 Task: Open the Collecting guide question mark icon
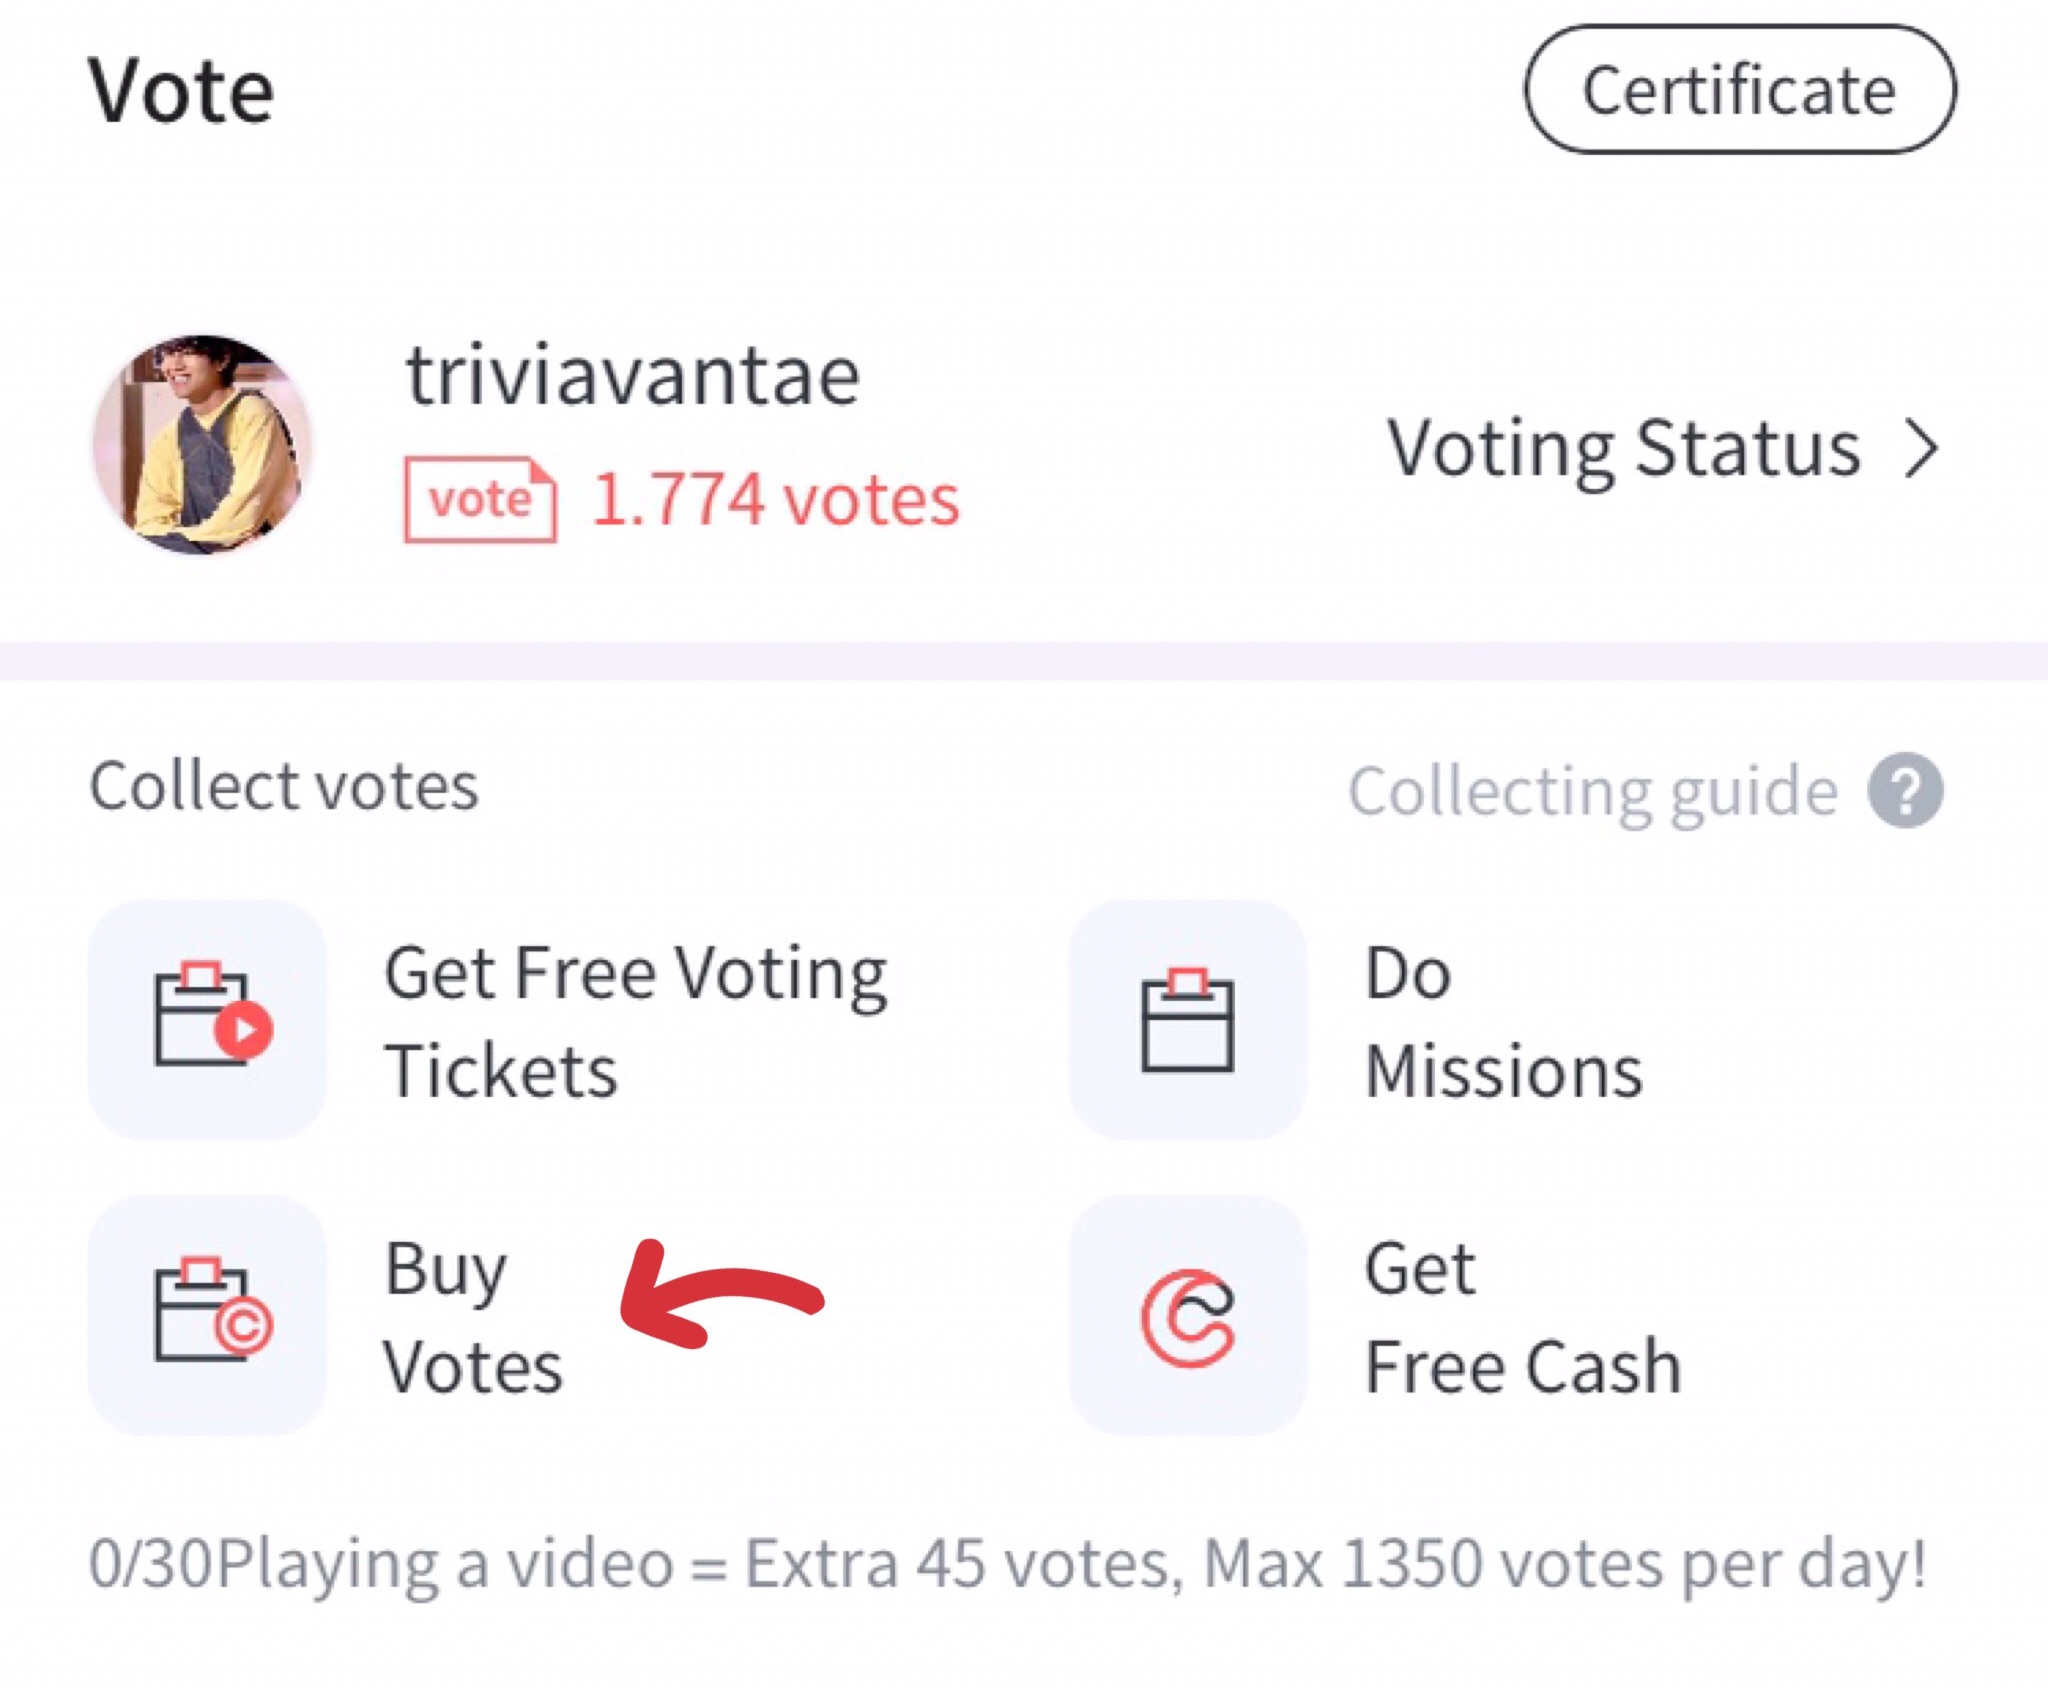pyautogui.click(x=1906, y=790)
